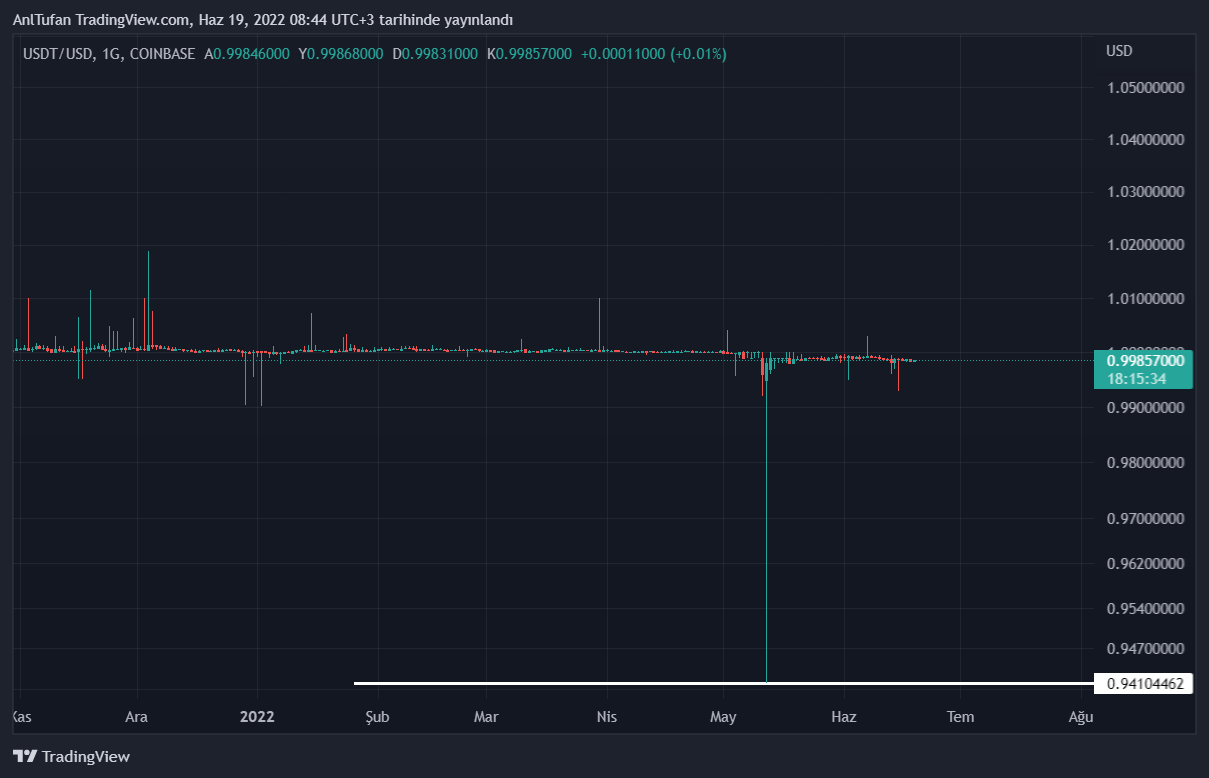This screenshot has height=778, width=1209.
Task: Open the USD currency label on price axis
Action: [x=1119, y=51]
